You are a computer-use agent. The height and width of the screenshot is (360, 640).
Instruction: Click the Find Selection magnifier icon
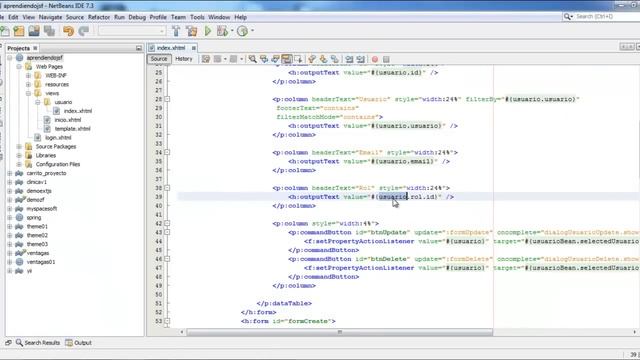coord(253,59)
